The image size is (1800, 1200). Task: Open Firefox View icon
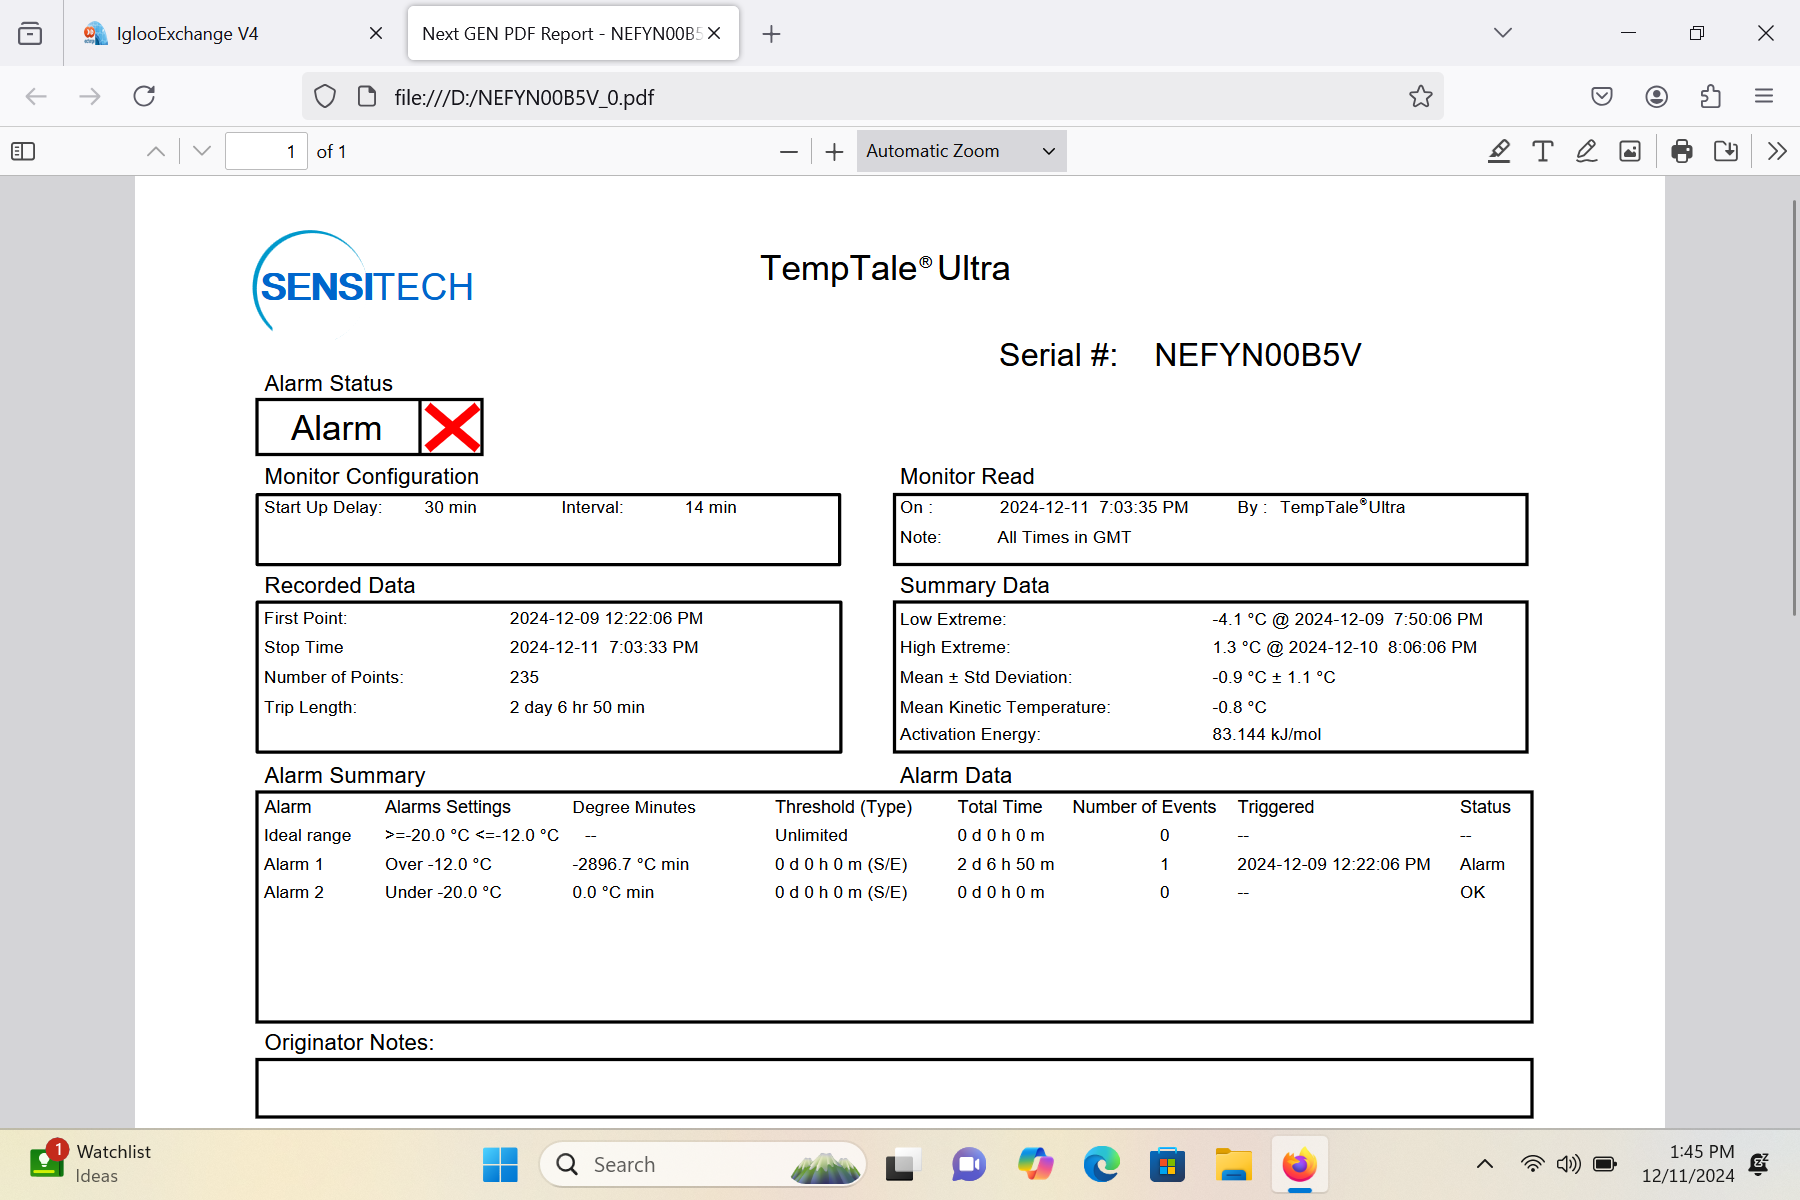pyautogui.click(x=31, y=33)
